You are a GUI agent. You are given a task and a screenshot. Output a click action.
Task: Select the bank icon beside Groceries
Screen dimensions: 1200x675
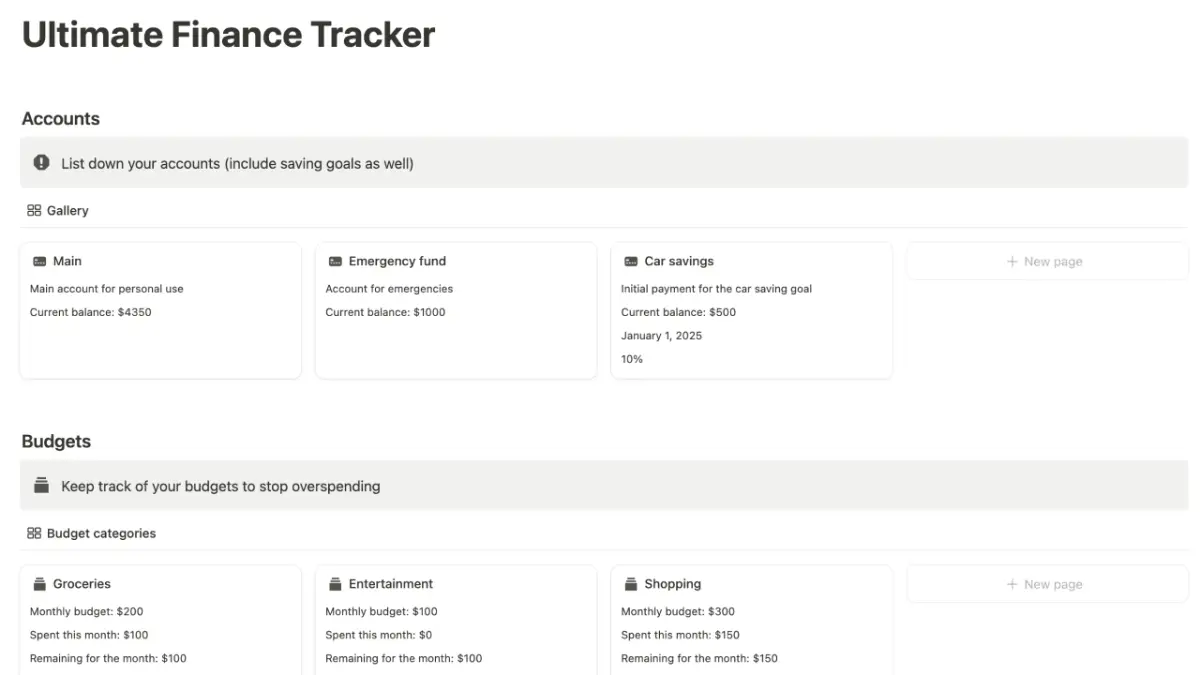pos(39,583)
